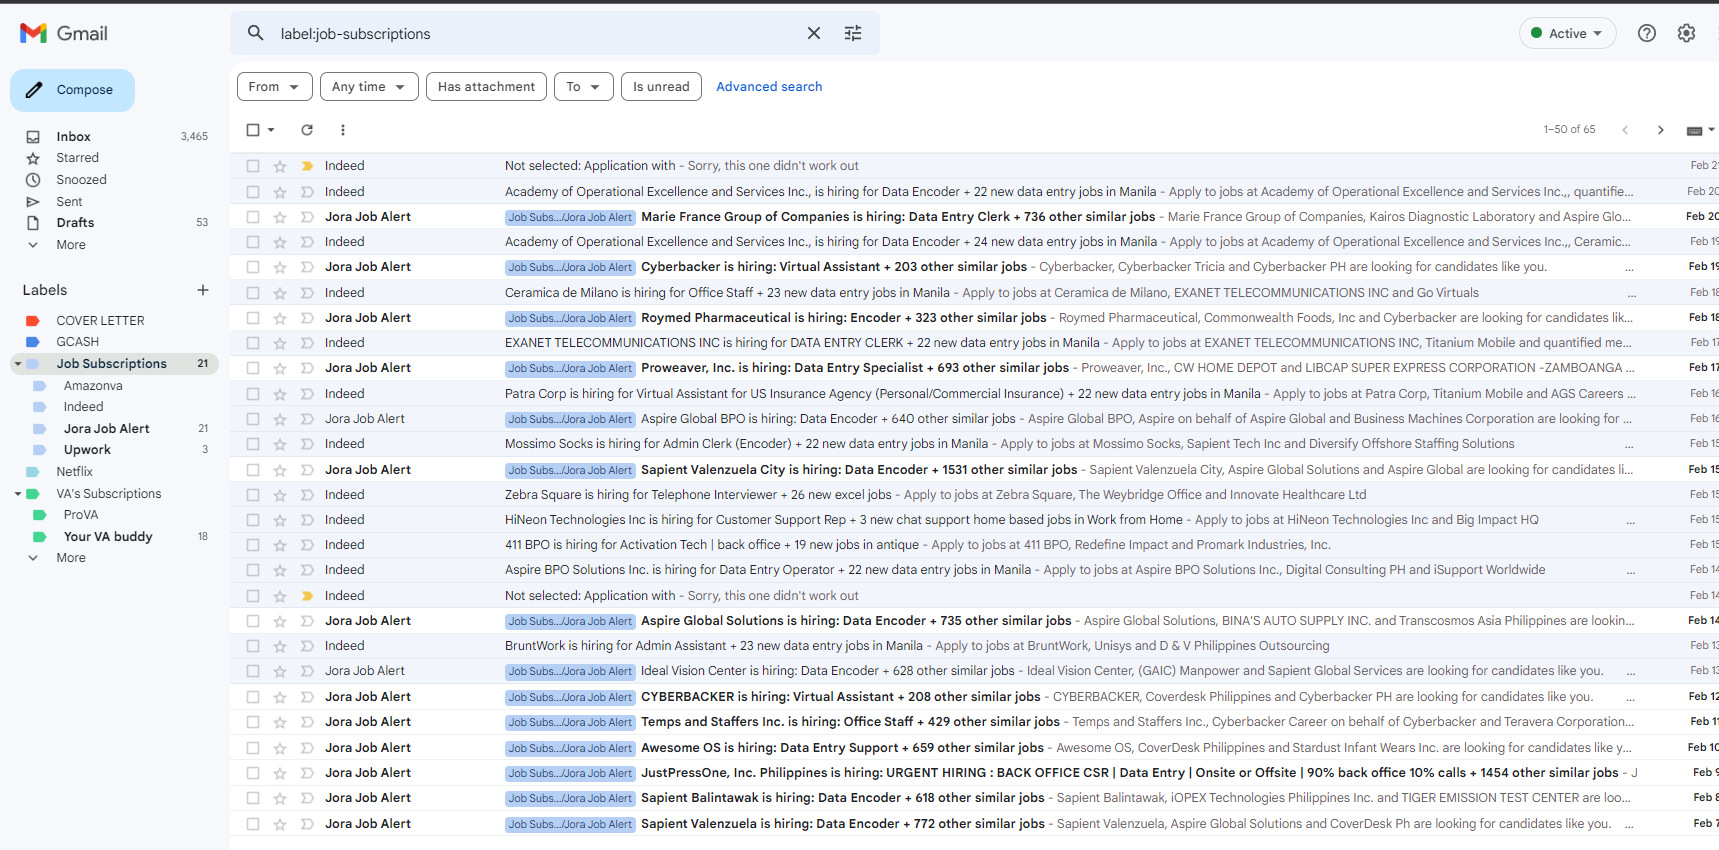Collapse the Job Subscriptions label tree

(17, 364)
